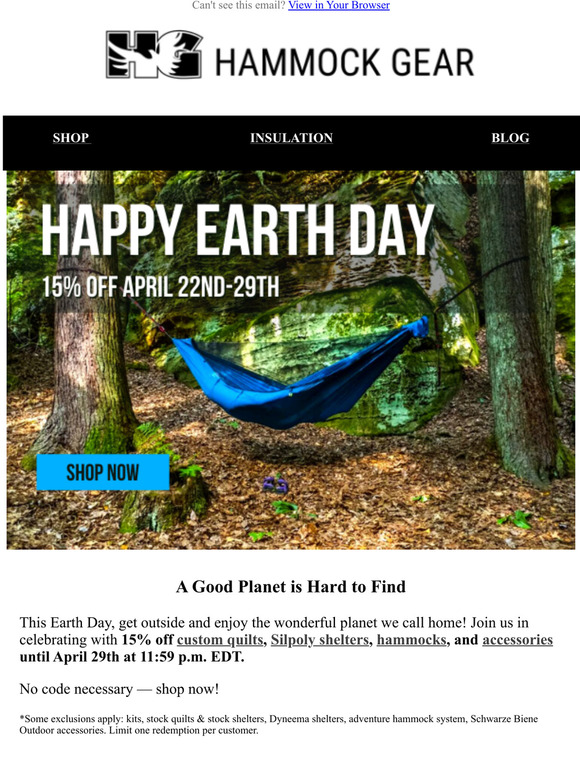Open the BLOG navigation item

(x=510, y=138)
